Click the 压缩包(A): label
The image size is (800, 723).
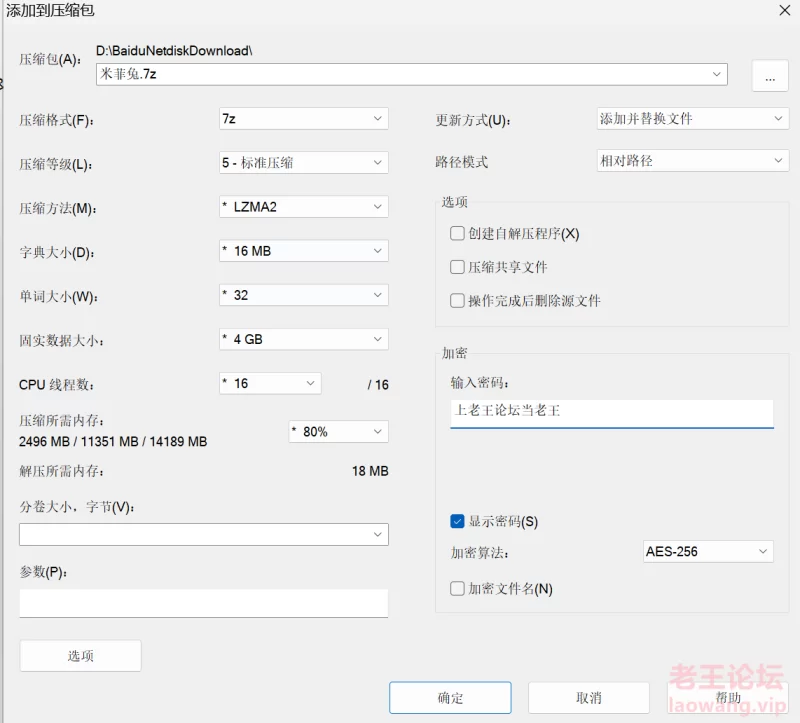(x=50, y=60)
